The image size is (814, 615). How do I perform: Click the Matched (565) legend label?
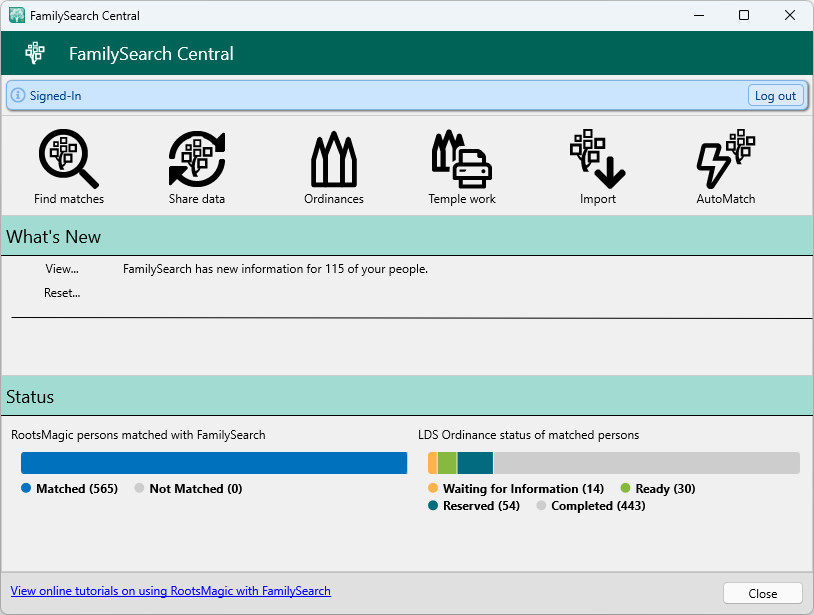(x=76, y=489)
